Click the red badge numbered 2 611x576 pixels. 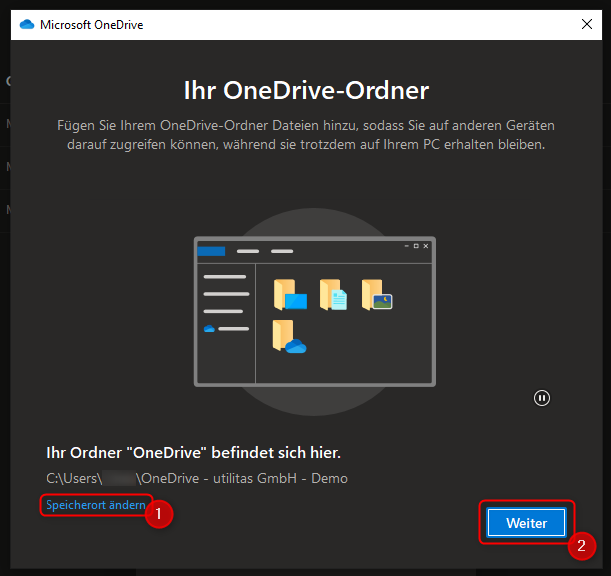[x=582, y=547]
